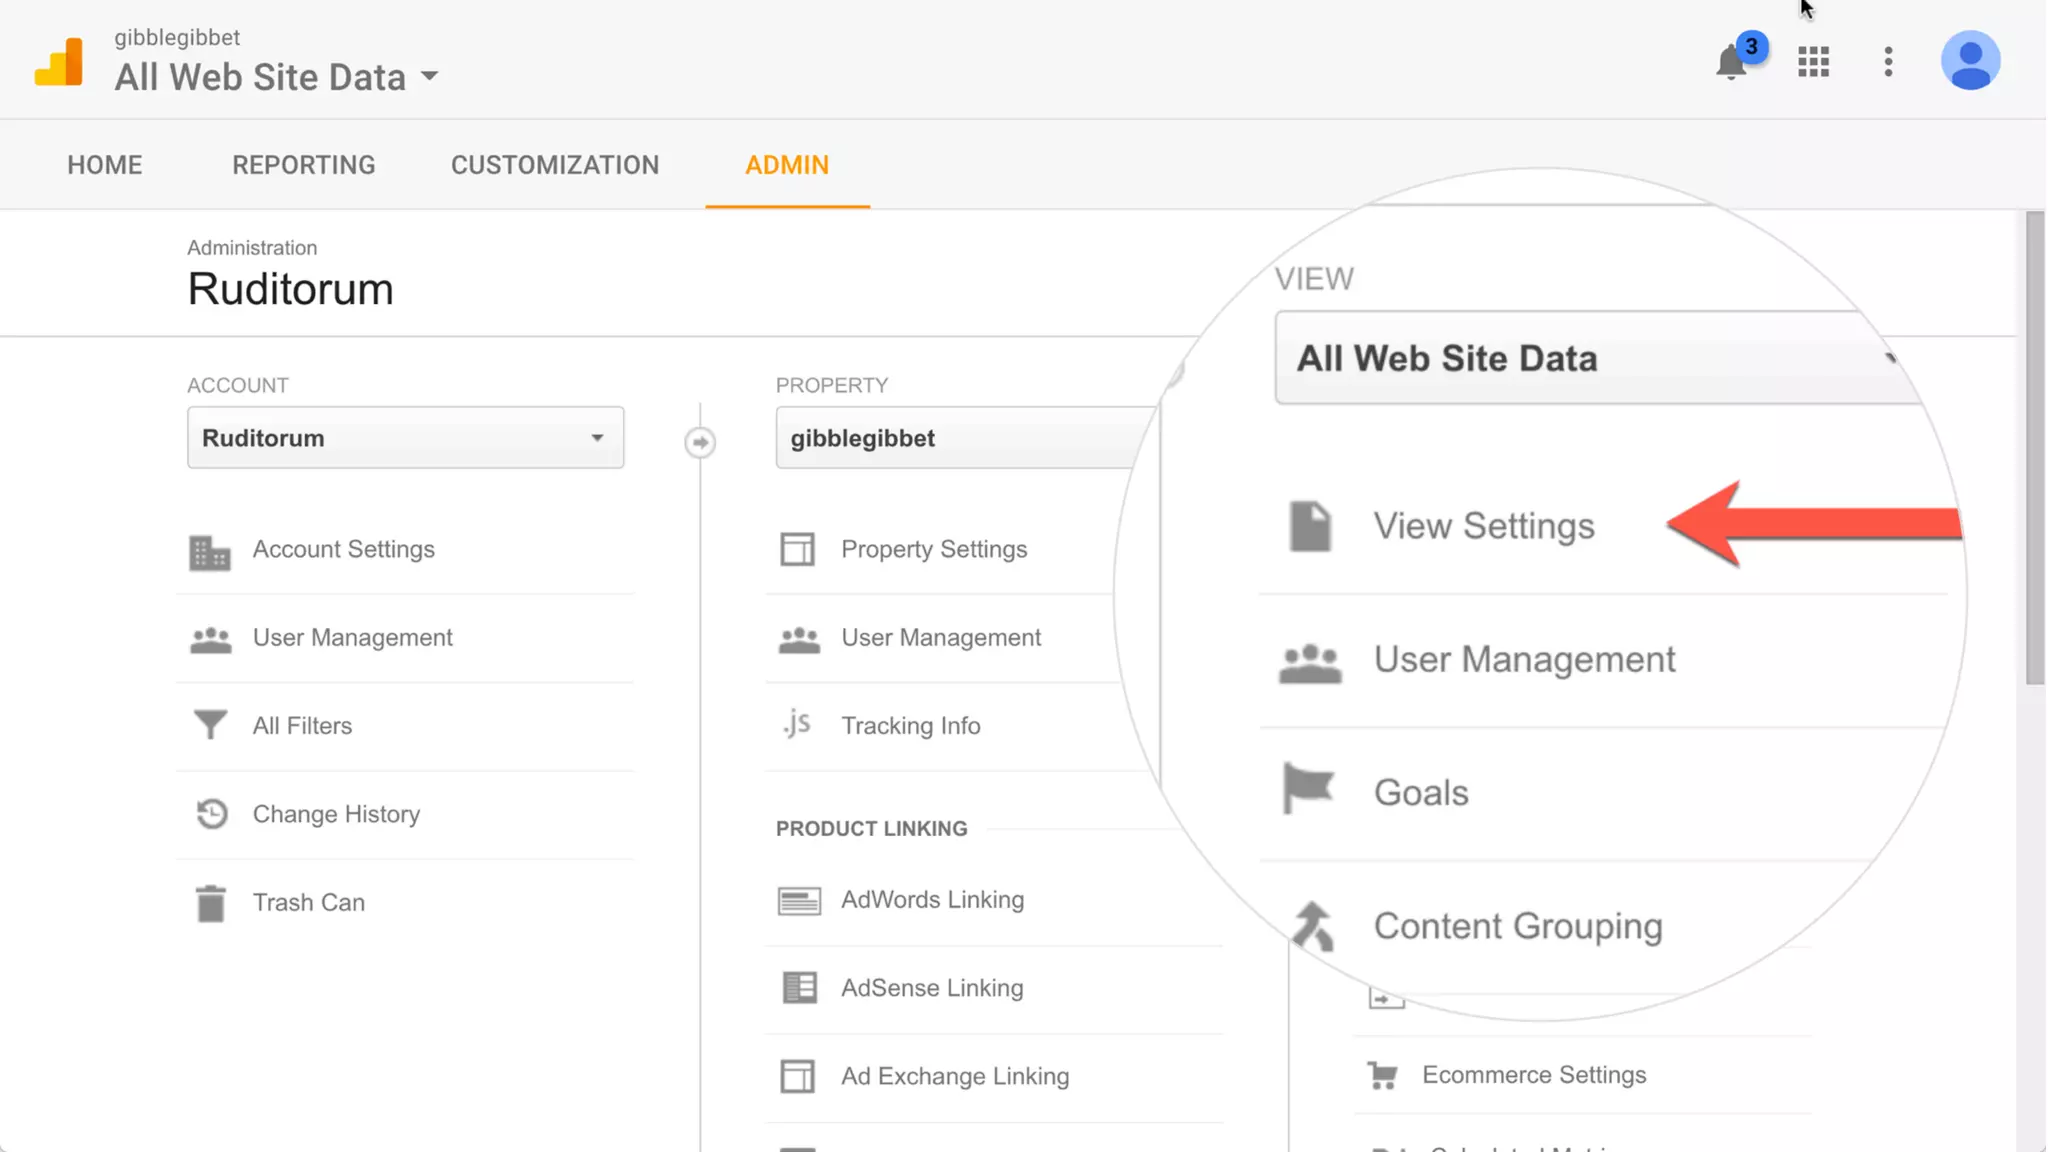Expand the Ruditorum account dropdown
This screenshot has height=1152, width=2048.
[405, 438]
